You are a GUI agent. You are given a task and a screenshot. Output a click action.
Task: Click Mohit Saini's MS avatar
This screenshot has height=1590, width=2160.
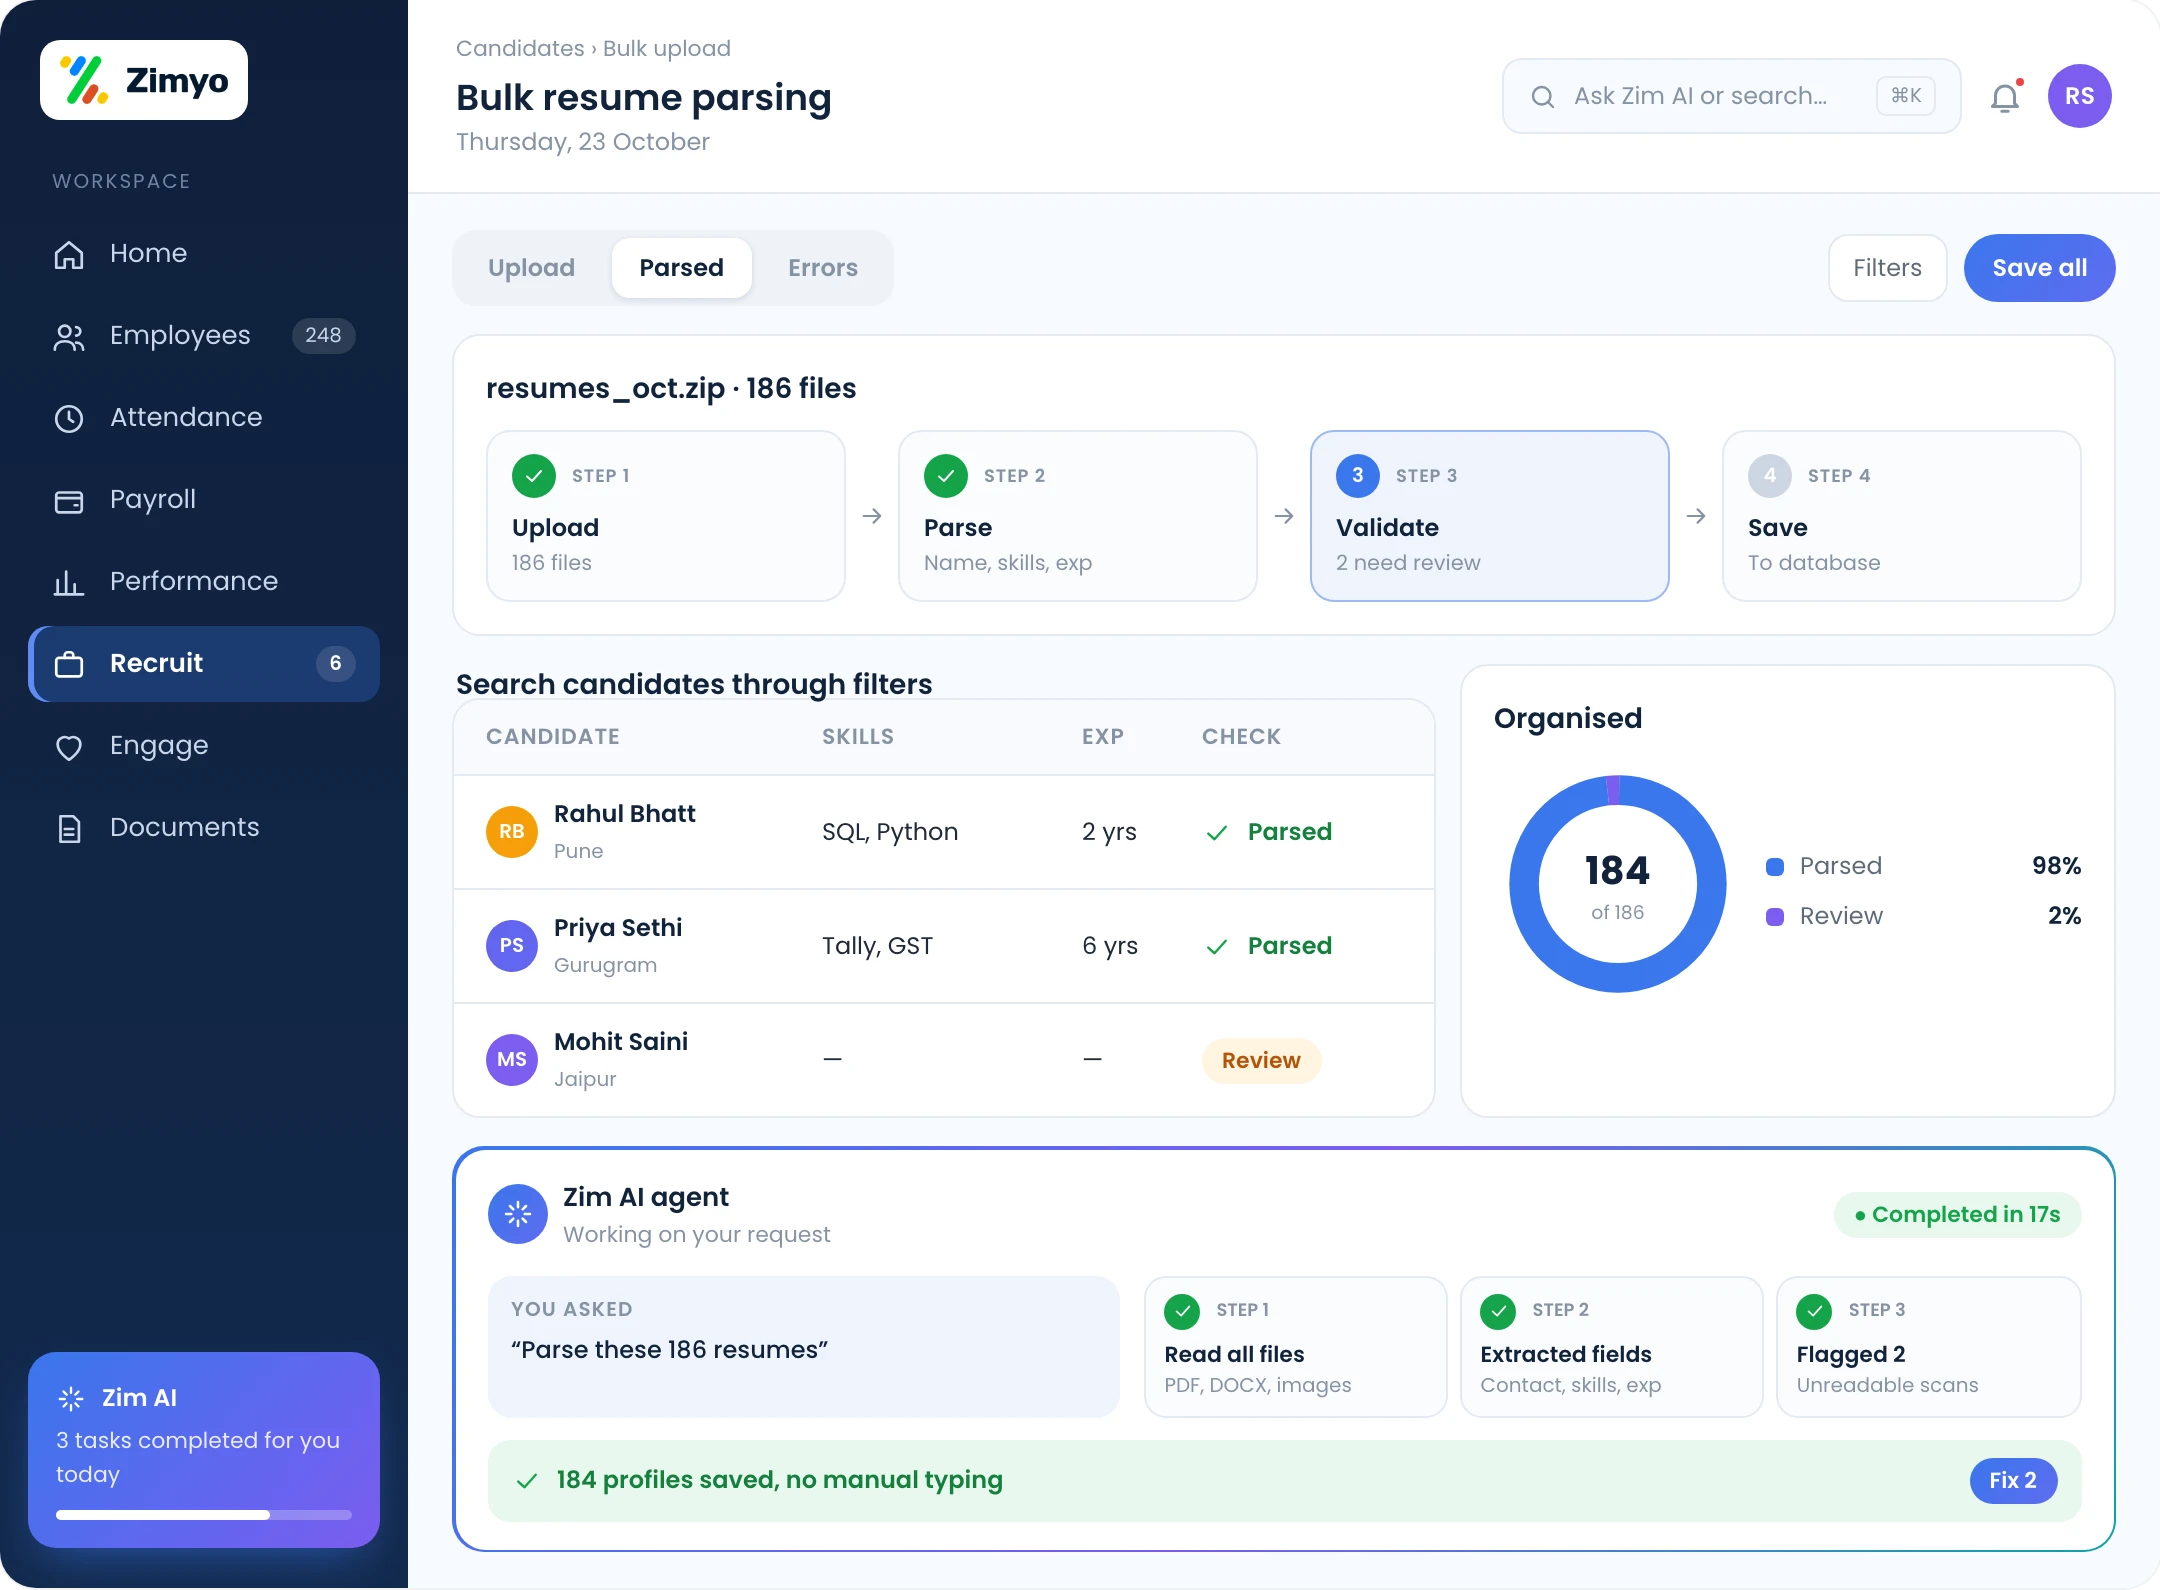512,1059
